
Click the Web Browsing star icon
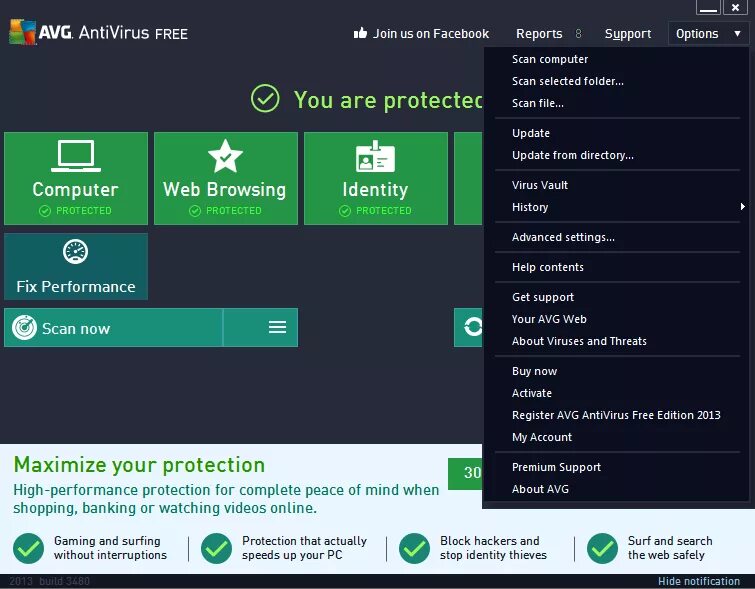(x=225, y=156)
